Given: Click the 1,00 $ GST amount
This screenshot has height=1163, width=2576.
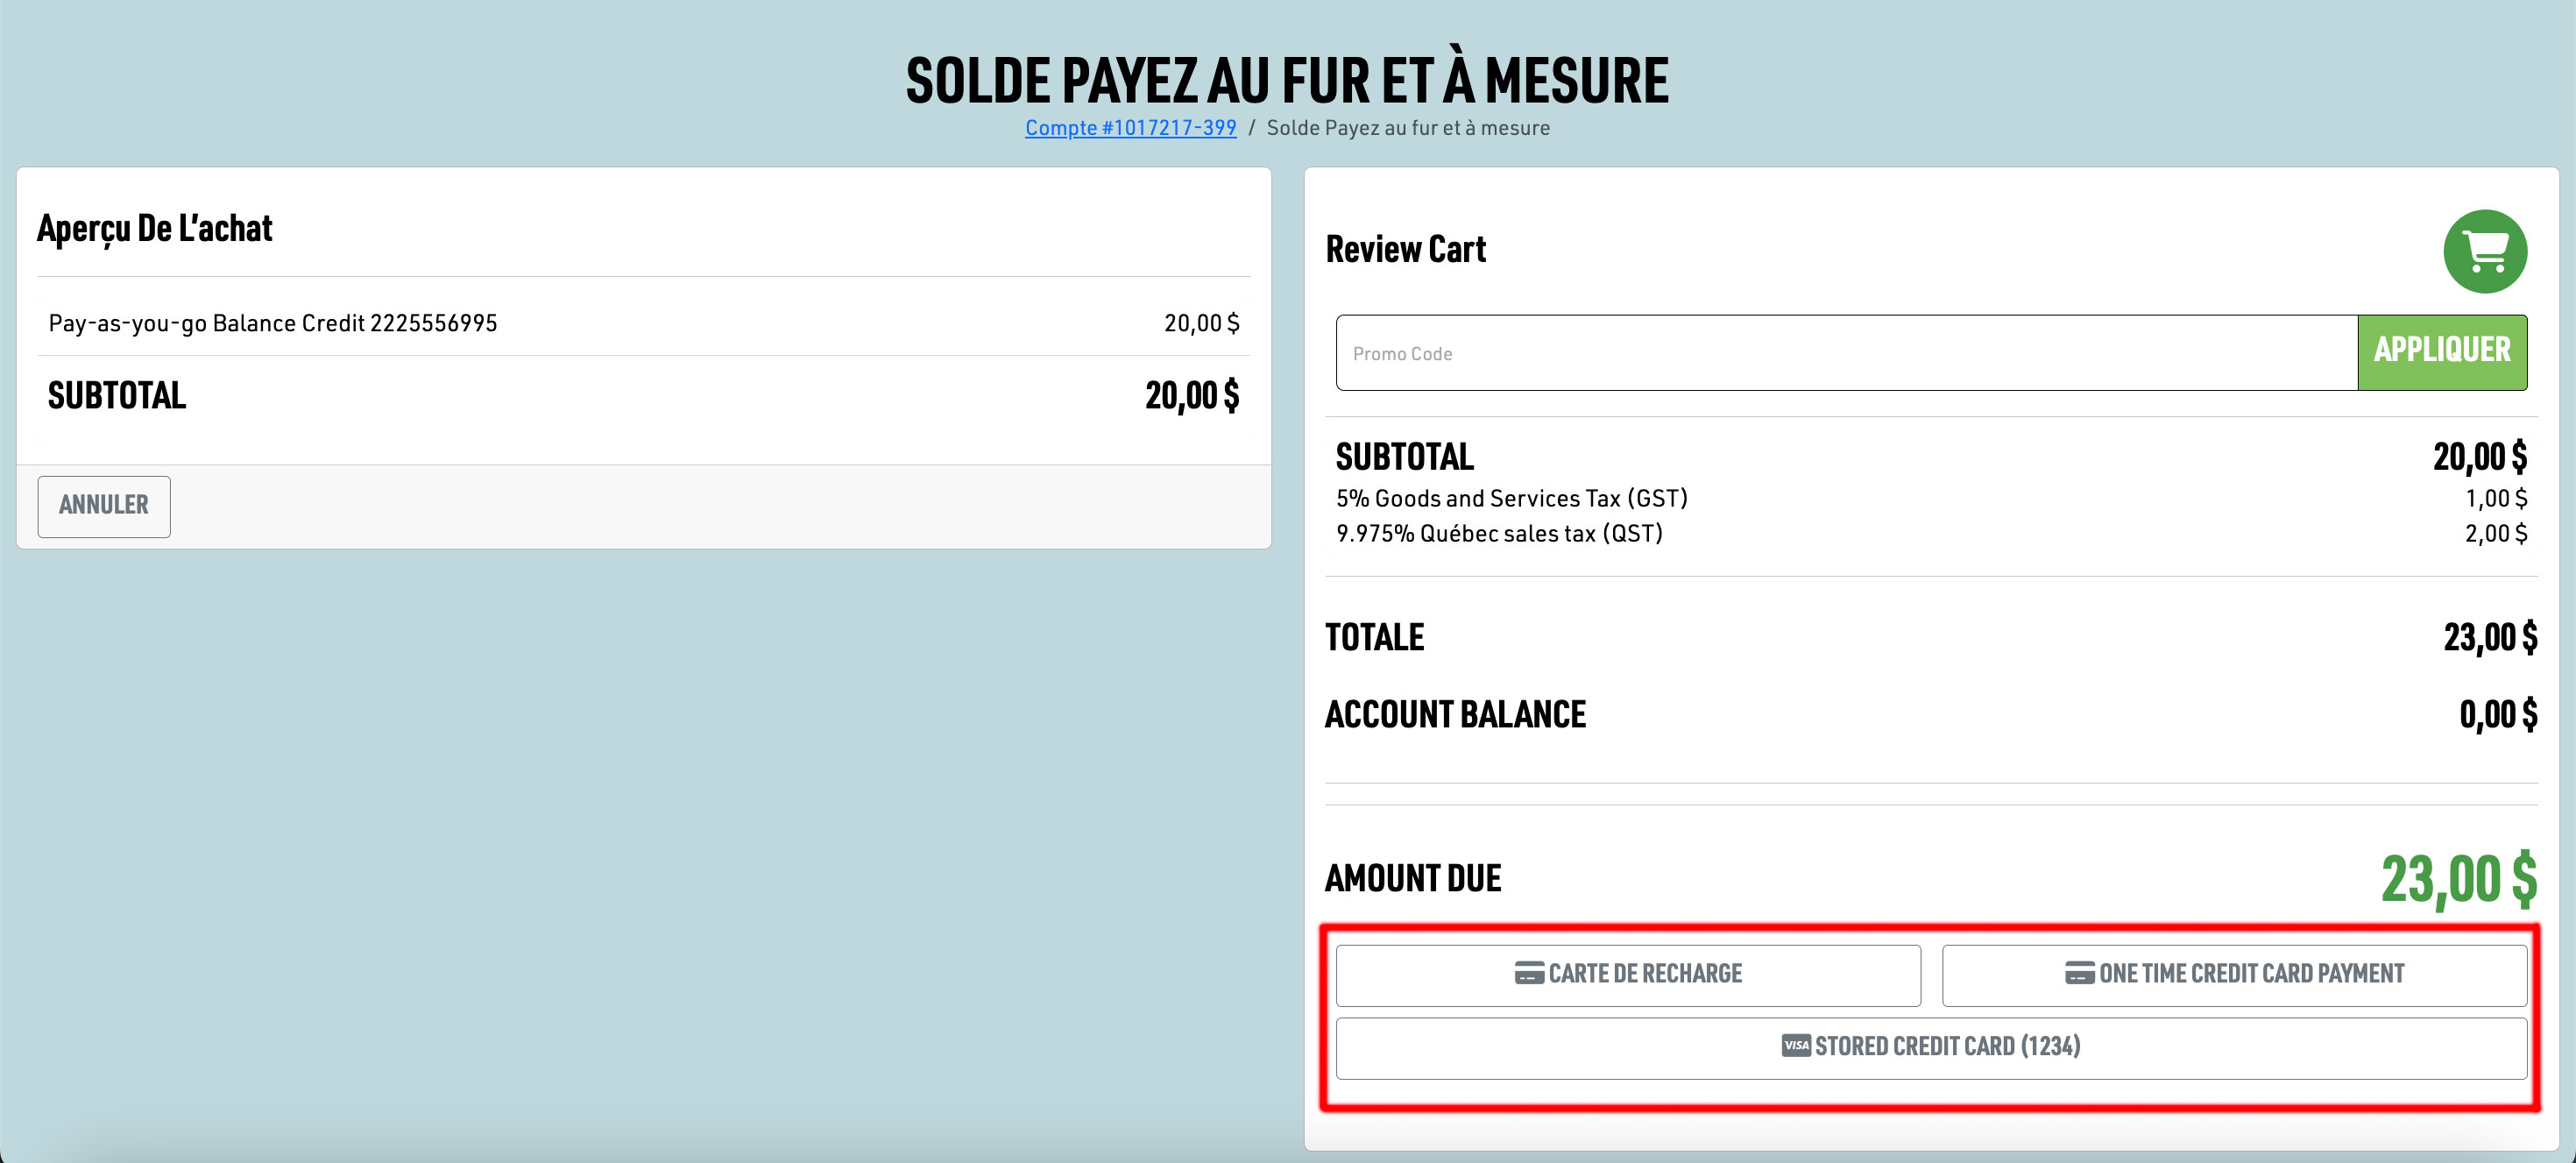Looking at the screenshot, I should (x=2496, y=498).
